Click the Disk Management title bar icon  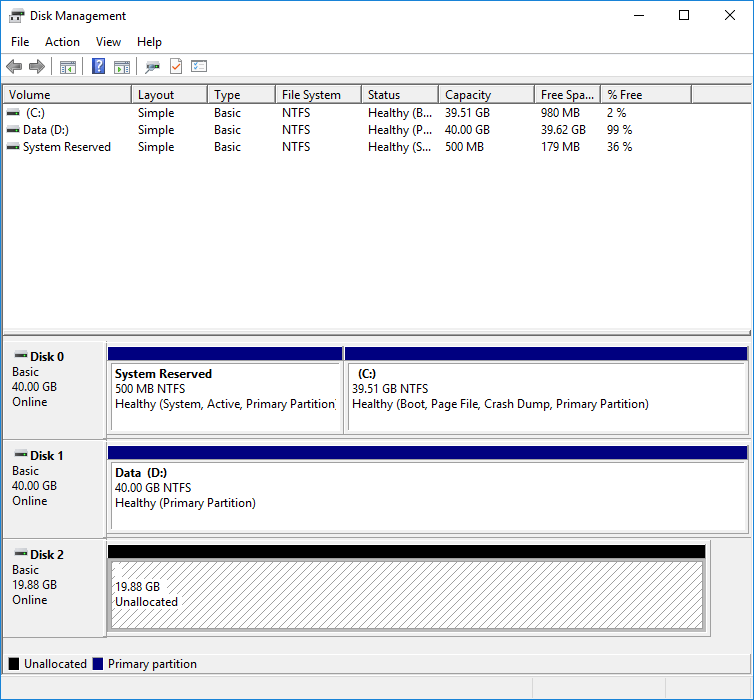17,16
